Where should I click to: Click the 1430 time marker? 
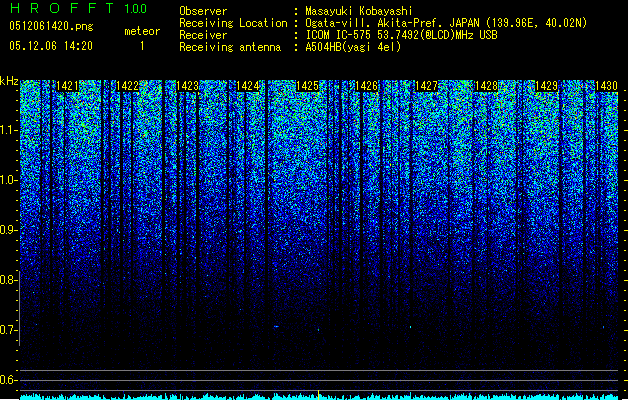click(606, 86)
